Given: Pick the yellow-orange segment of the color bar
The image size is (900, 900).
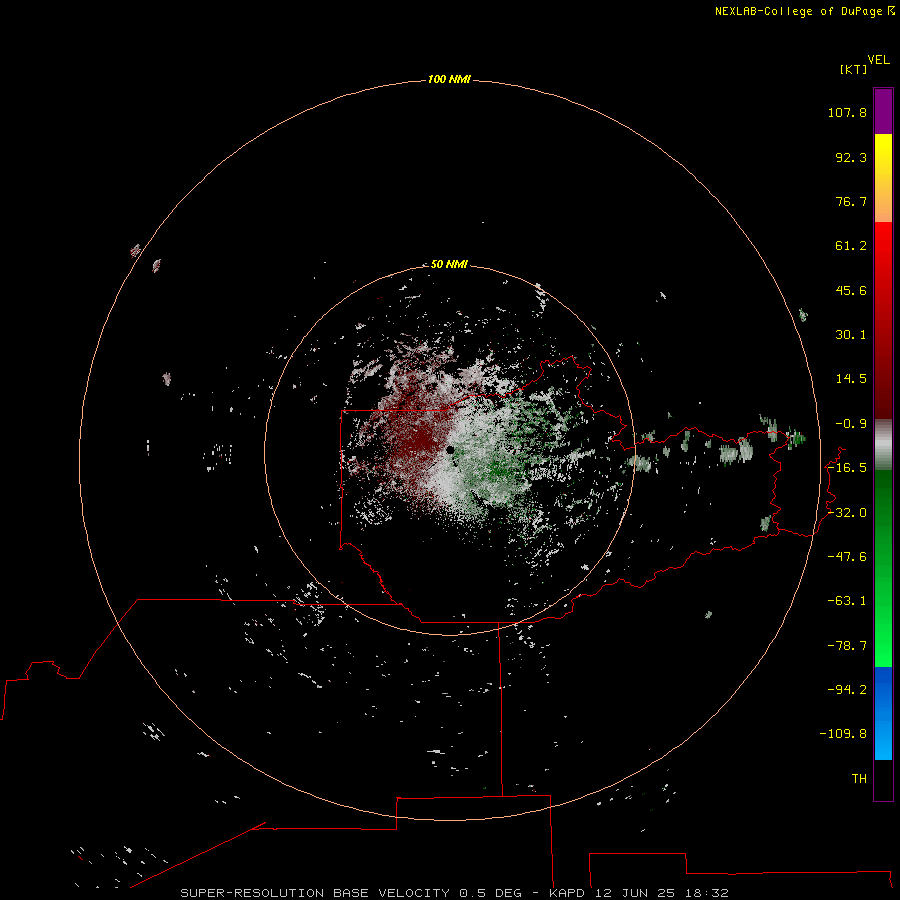Looking at the screenshot, I should pyautogui.click(x=883, y=178).
